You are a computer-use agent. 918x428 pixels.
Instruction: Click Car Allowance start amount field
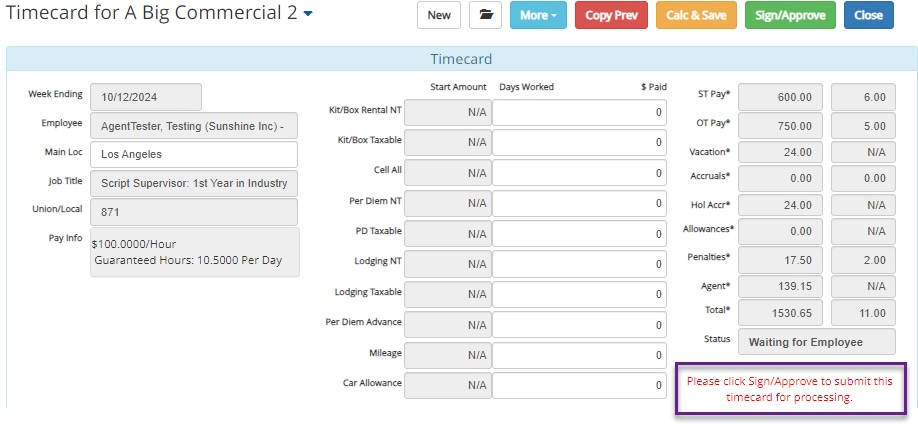tap(448, 385)
